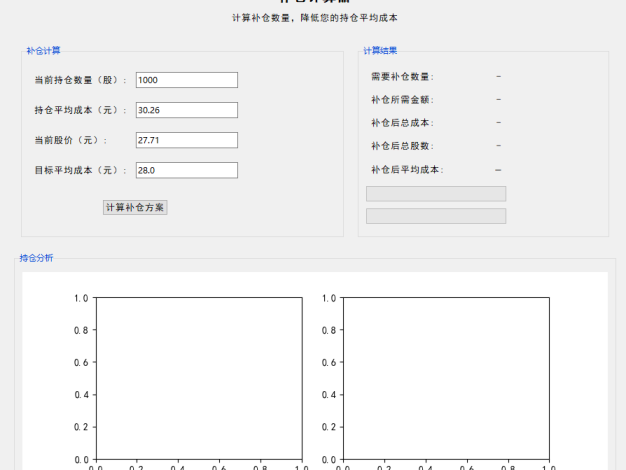Click the 目标平均成本（元） label
Image resolution: width=626 pixels, height=470 pixels.
tap(80, 170)
